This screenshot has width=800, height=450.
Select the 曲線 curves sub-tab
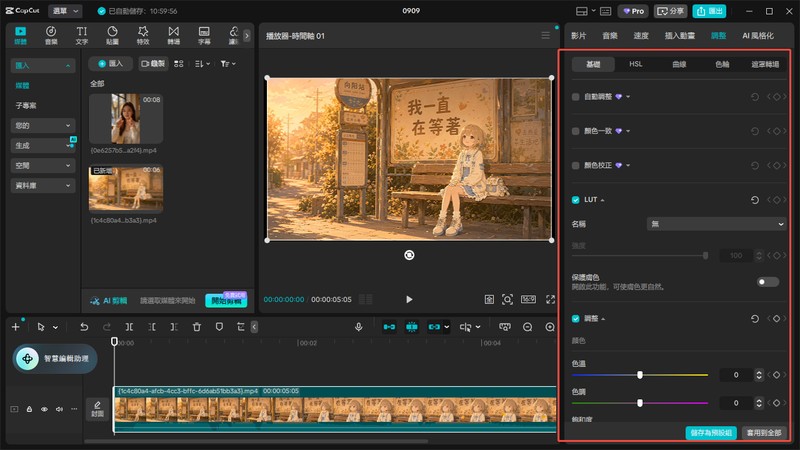(679, 64)
